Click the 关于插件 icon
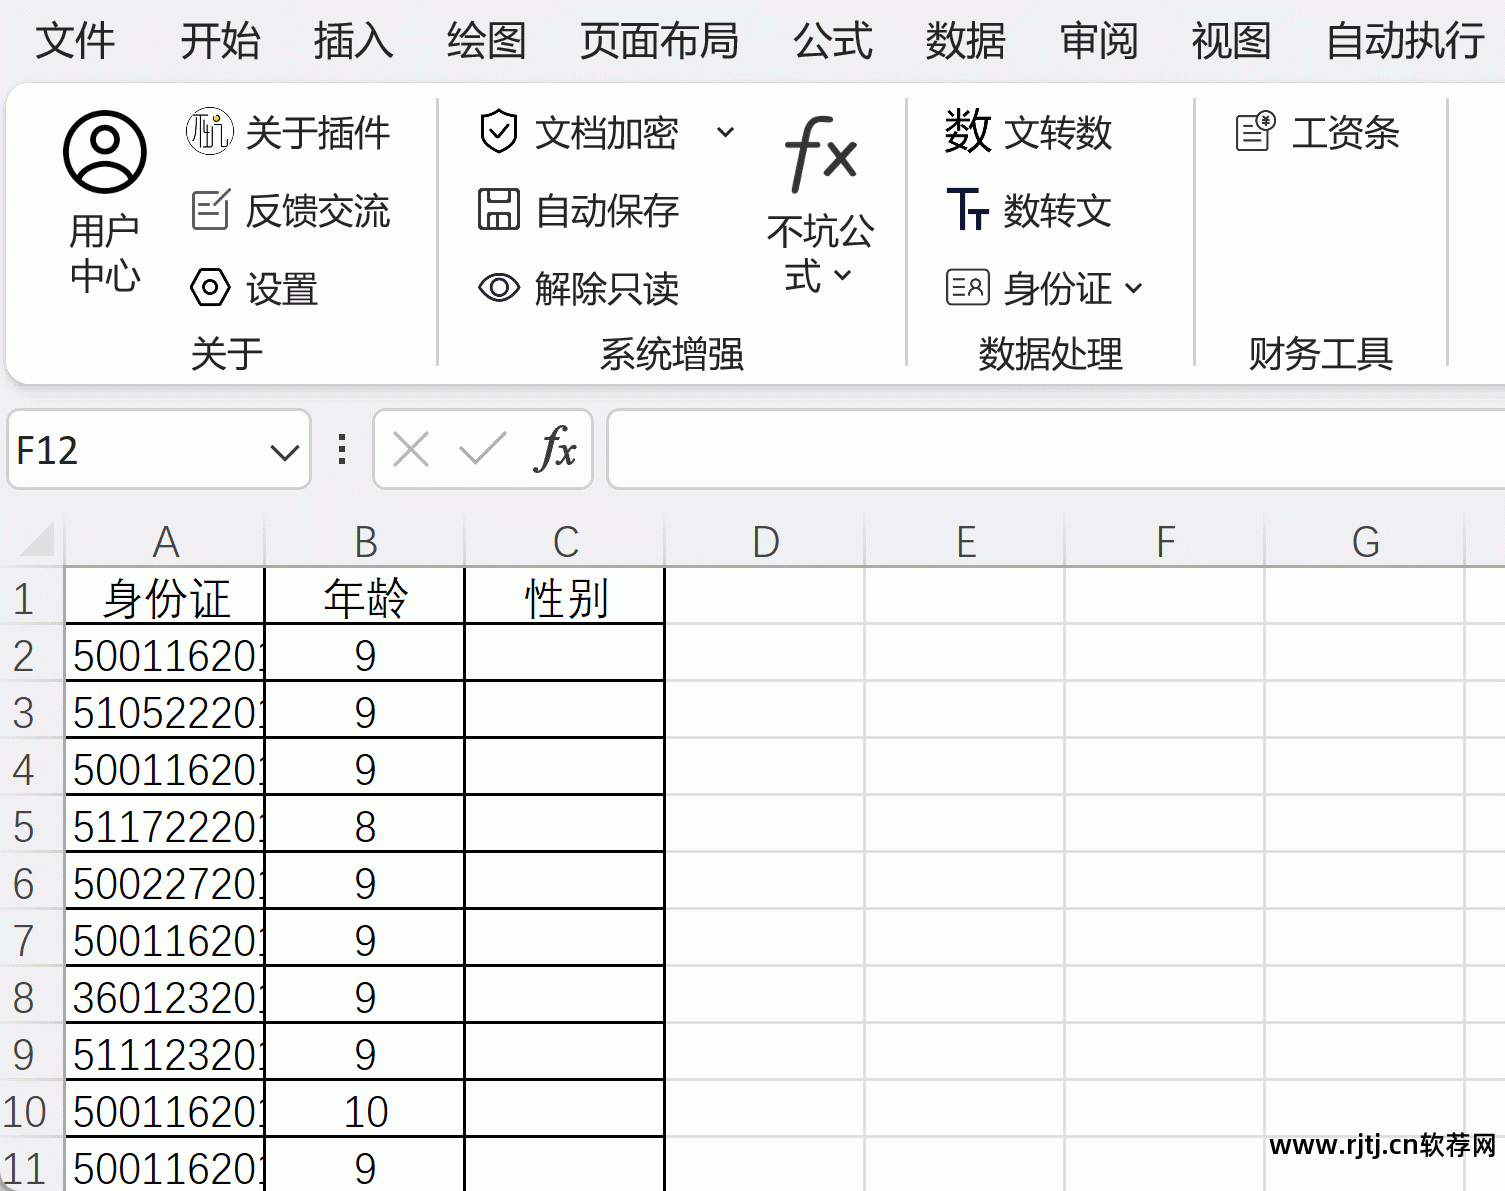This screenshot has height=1191, width=1505. coord(210,132)
